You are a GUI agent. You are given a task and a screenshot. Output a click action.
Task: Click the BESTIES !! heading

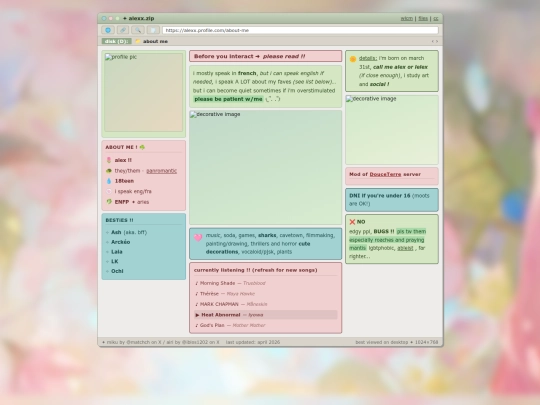click(x=119, y=220)
